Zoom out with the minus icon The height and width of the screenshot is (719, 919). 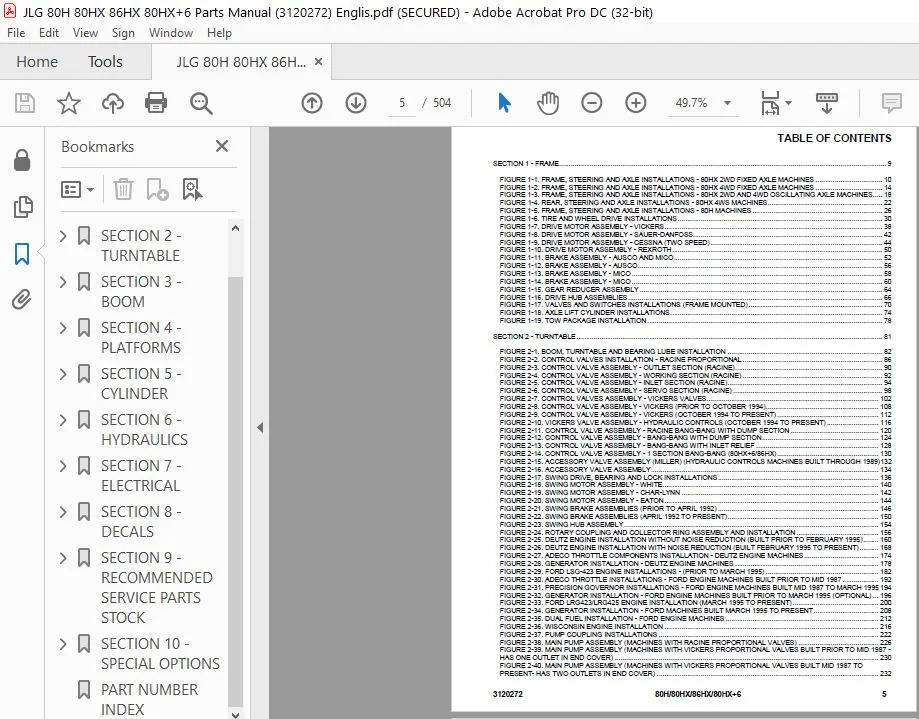pyautogui.click(x=592, y=103)
